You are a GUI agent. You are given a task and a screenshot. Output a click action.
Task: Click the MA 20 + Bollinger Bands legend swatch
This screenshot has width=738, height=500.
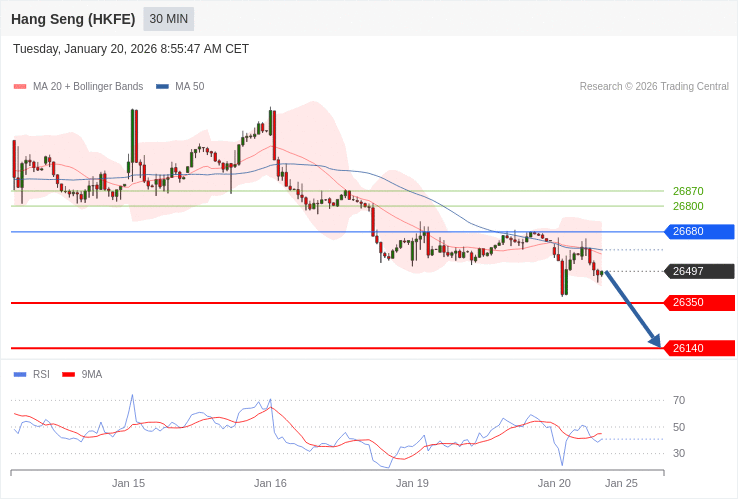(x=20, y=87)
